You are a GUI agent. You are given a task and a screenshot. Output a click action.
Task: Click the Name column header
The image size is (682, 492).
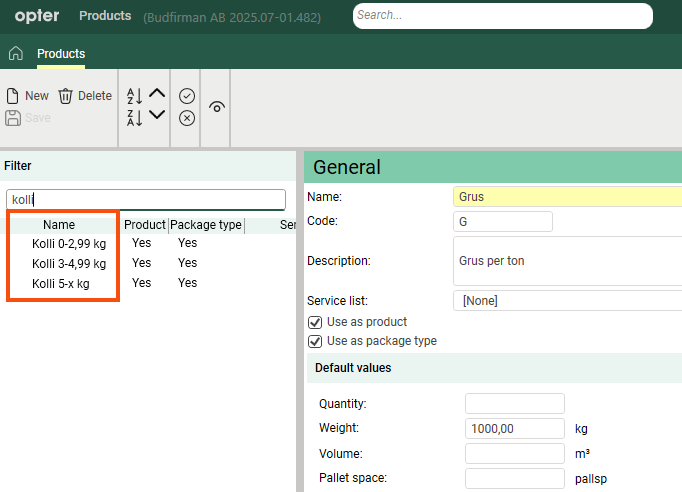pos(59,225)
